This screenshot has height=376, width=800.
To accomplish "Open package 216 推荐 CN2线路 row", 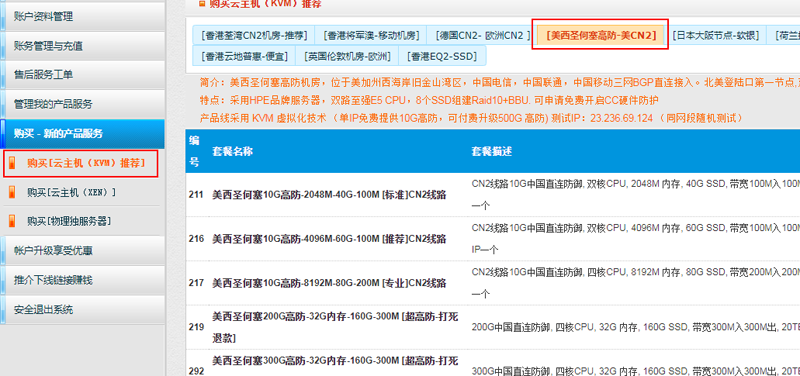I will click(493, 239).
